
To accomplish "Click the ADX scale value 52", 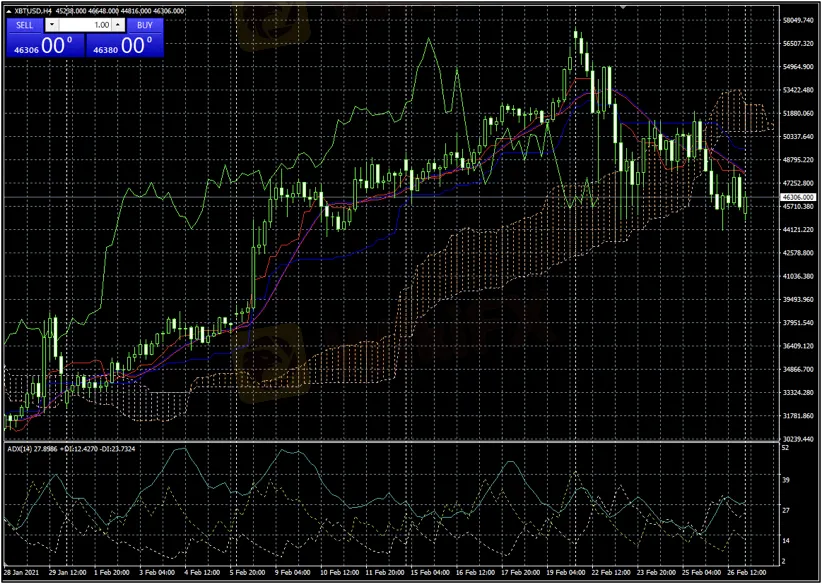I will [786, 447].
